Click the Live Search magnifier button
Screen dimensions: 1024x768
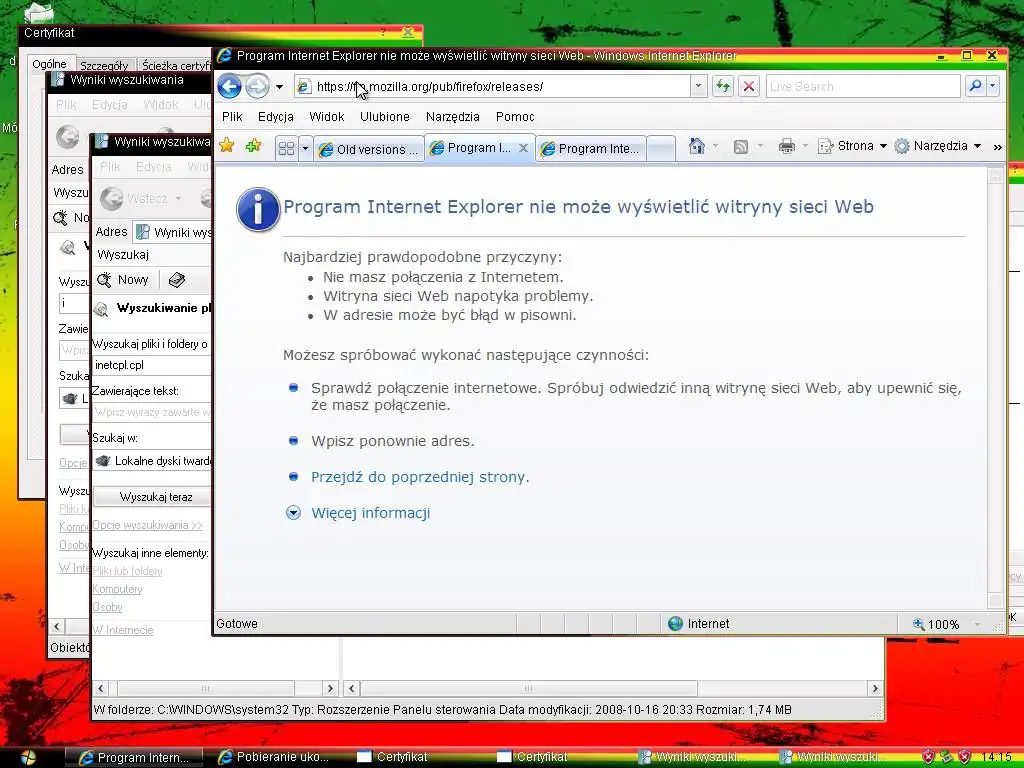pyautogui.click(x=975, y=86)
